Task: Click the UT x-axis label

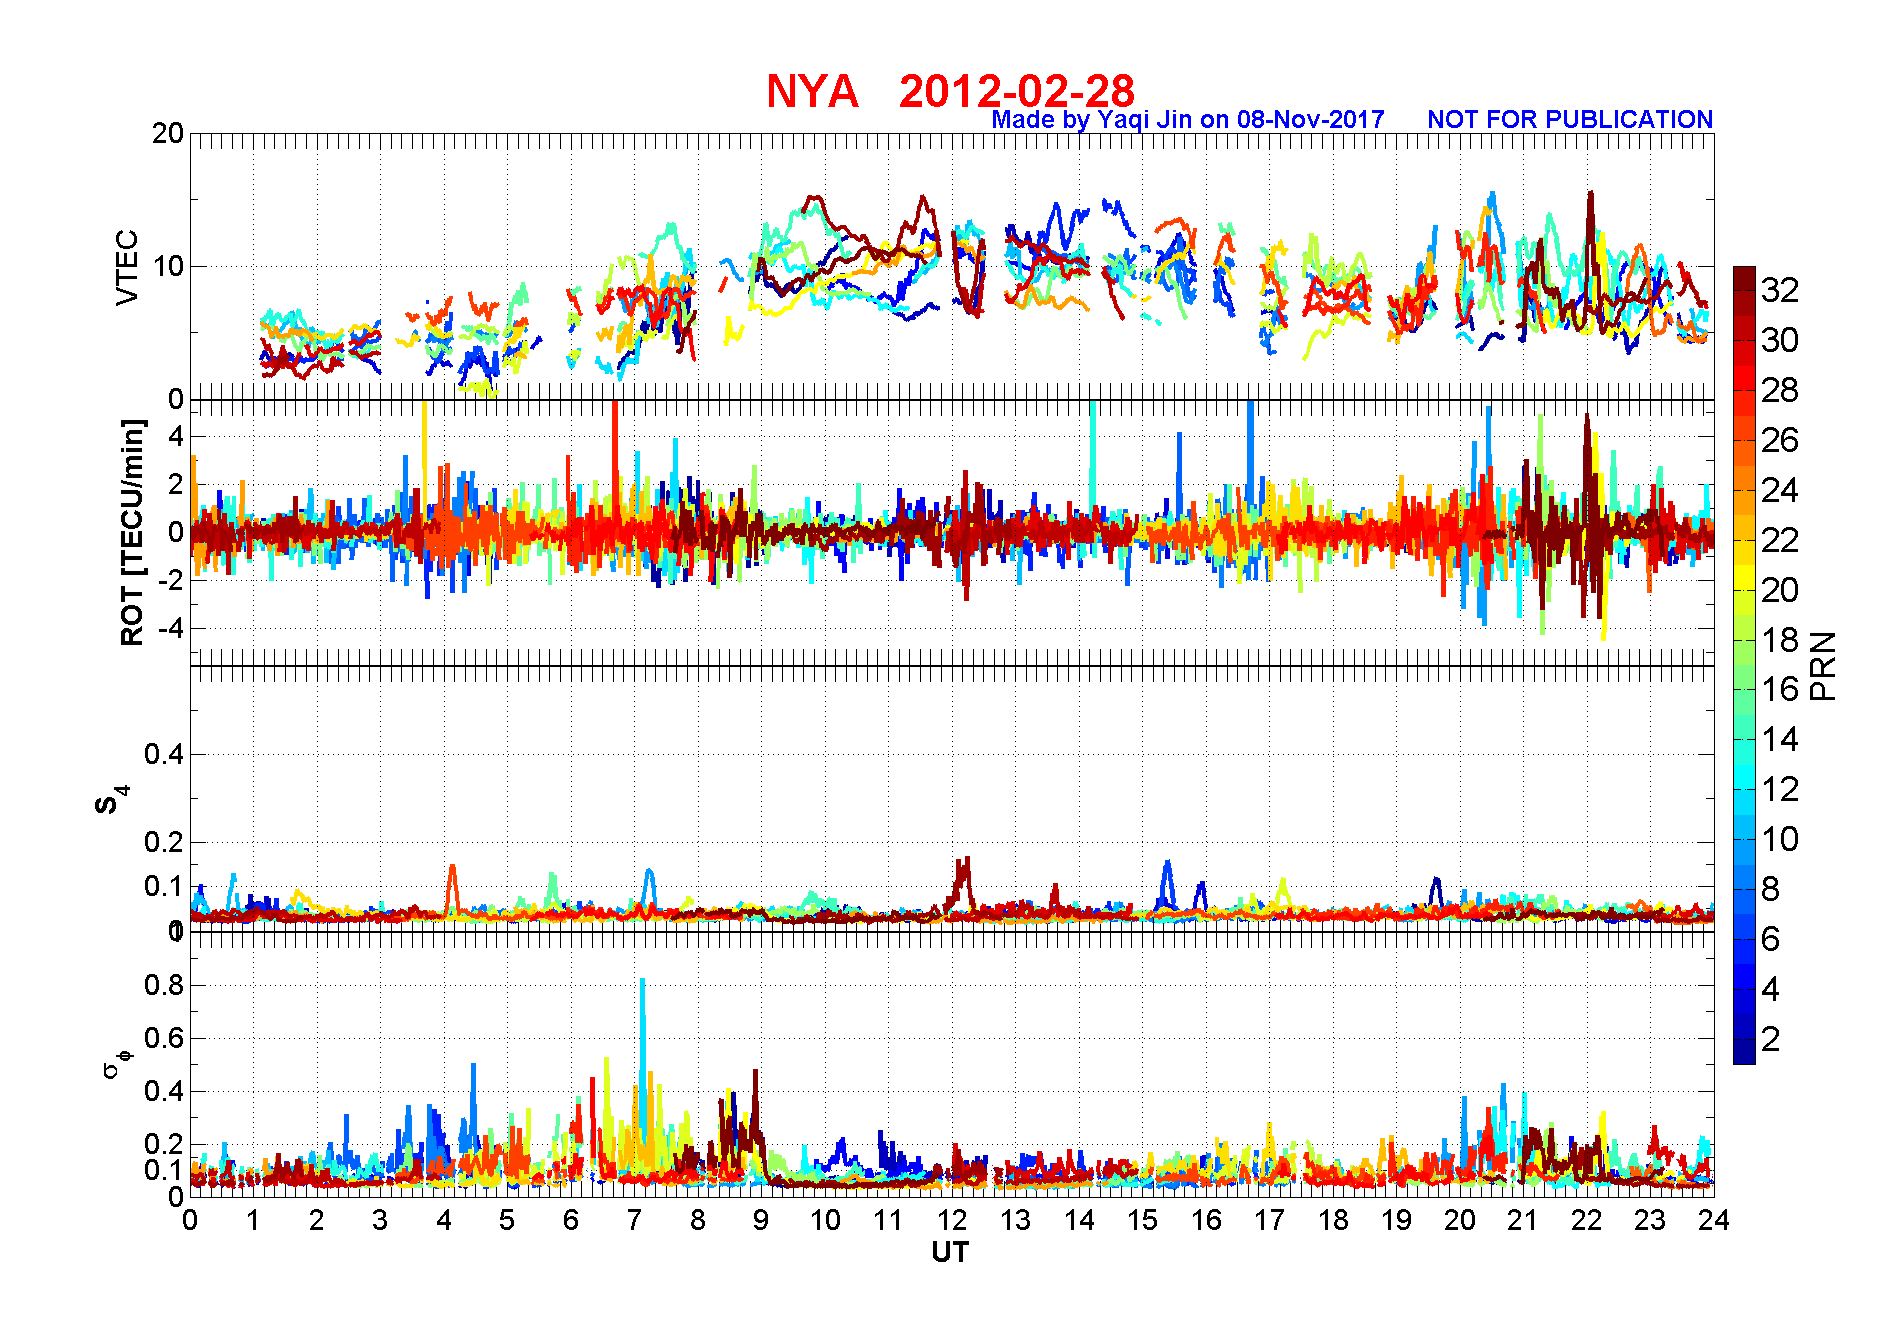Action: pyautogui.click(x=950, y=1252)
